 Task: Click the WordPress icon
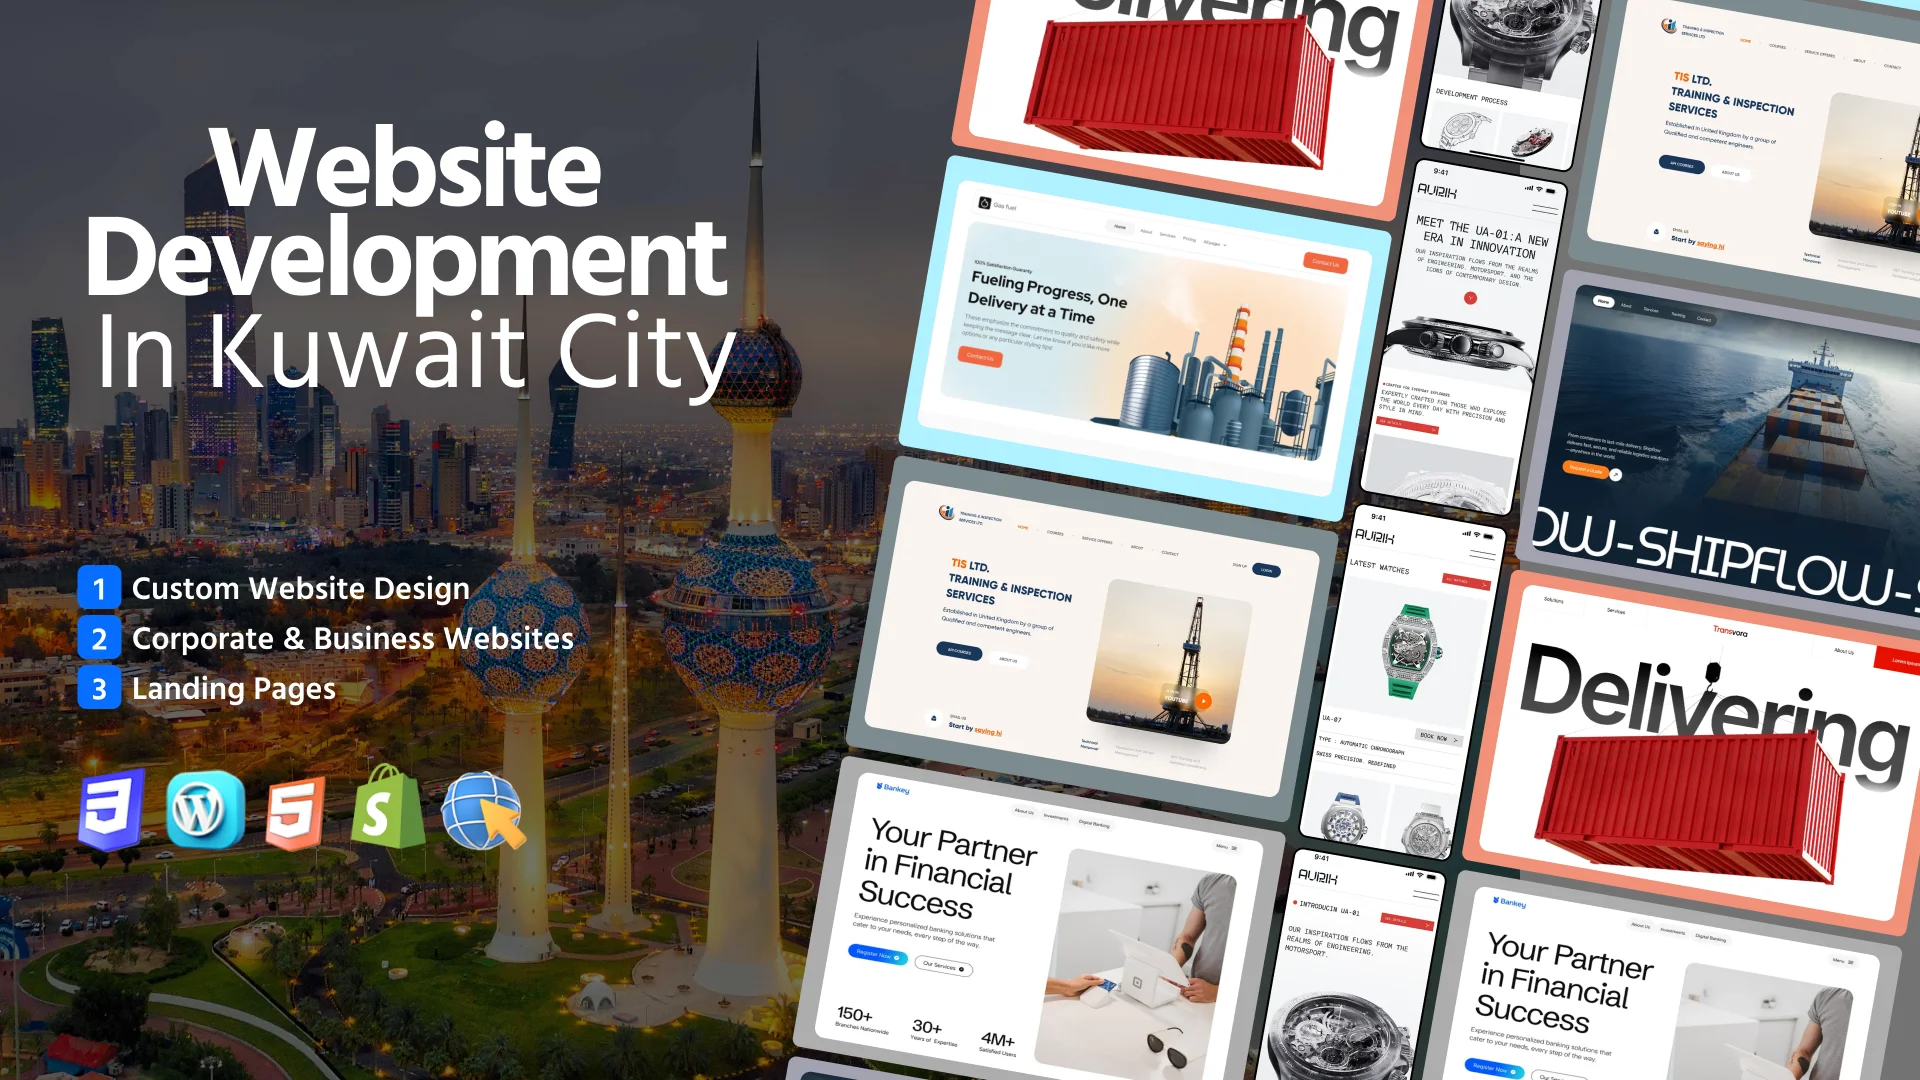coord(203,812)
